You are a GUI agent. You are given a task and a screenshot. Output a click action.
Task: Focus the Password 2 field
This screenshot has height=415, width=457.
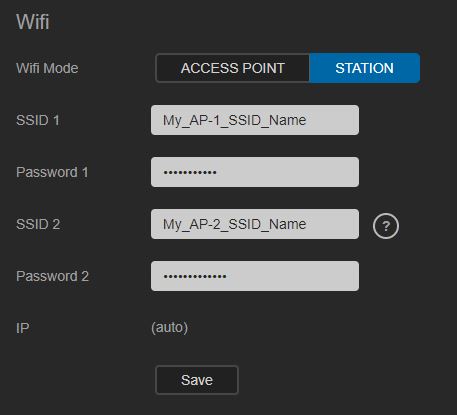pos(255,276)
